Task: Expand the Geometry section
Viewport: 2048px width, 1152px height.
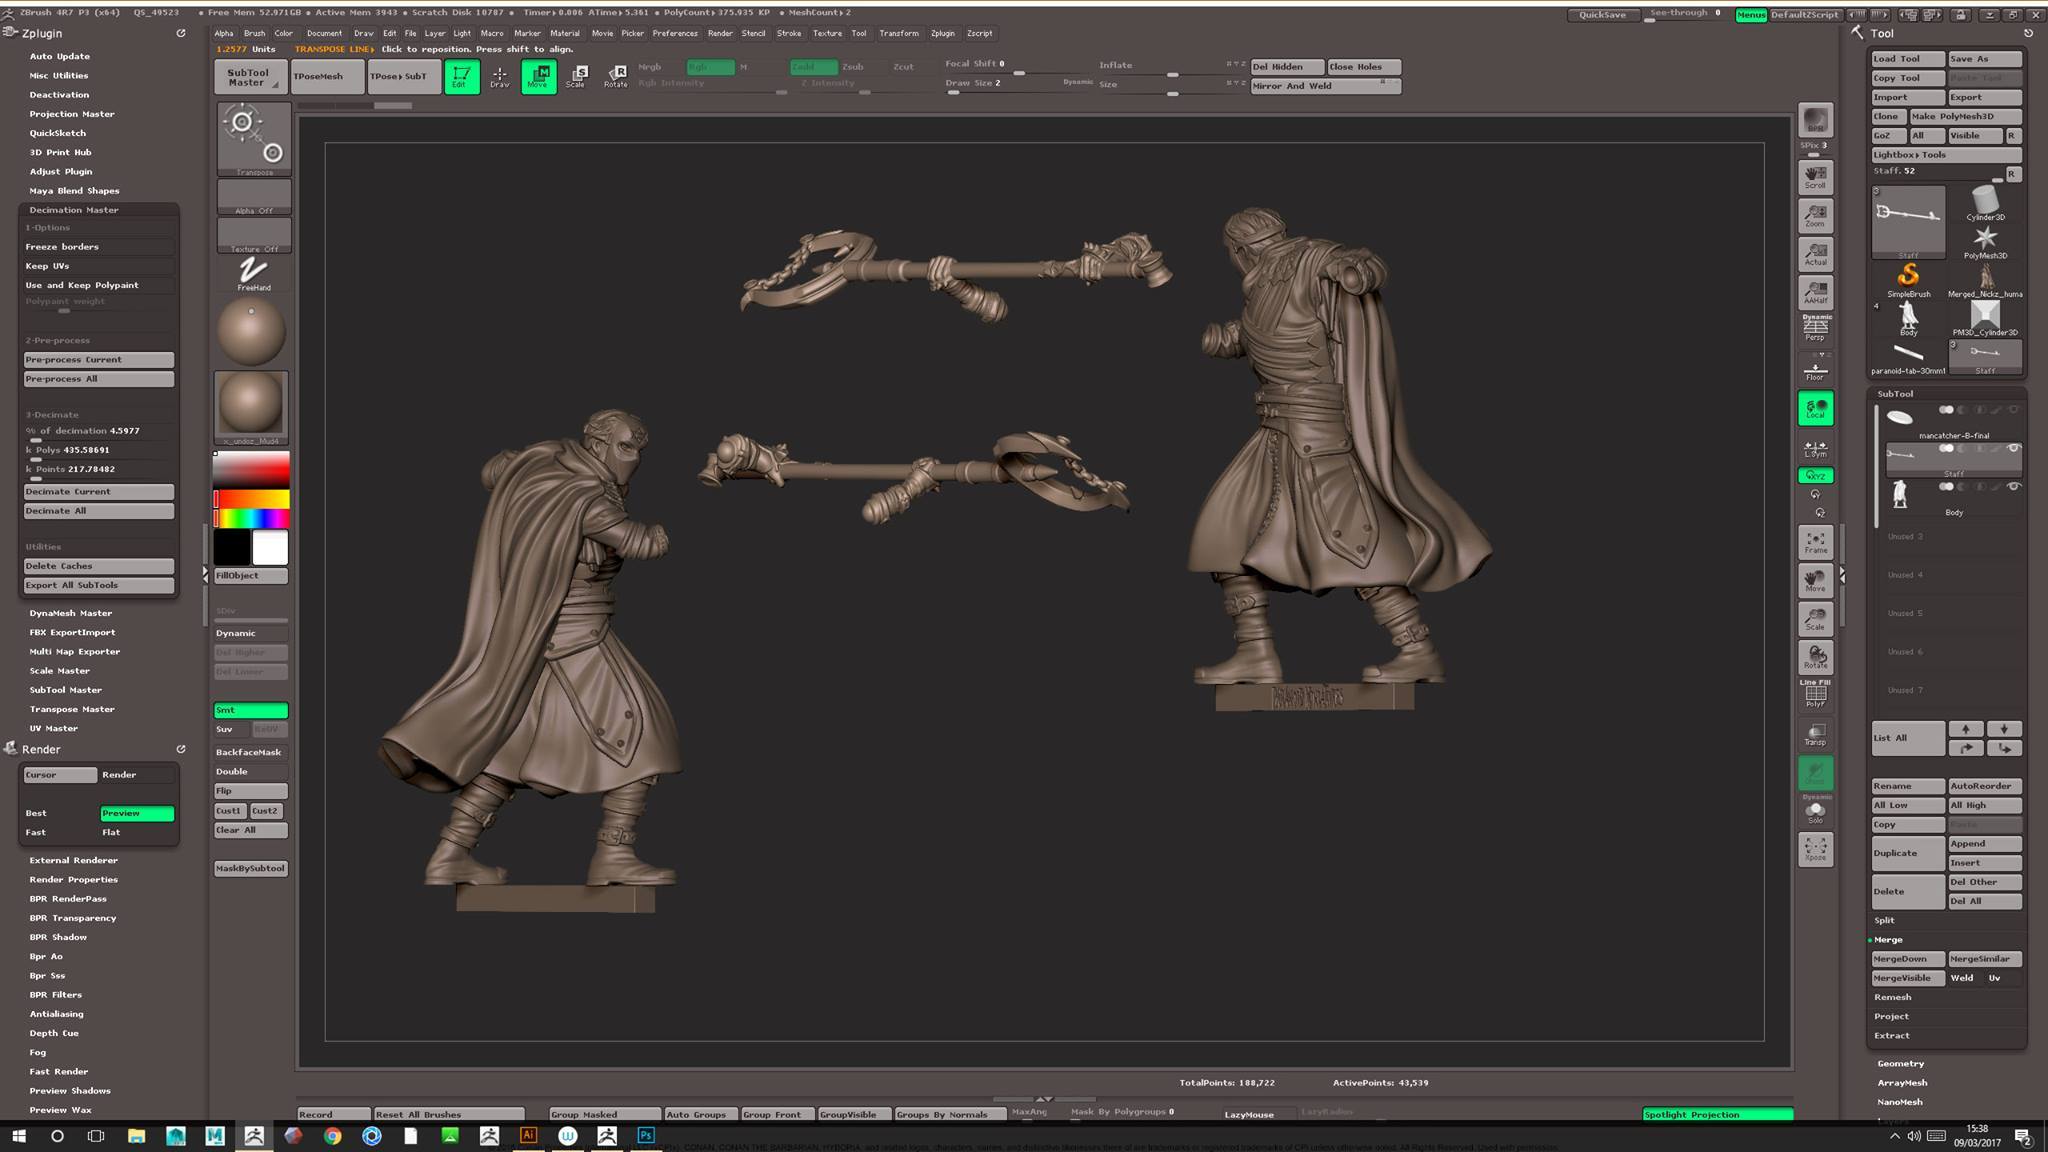Action: 1900,1063
